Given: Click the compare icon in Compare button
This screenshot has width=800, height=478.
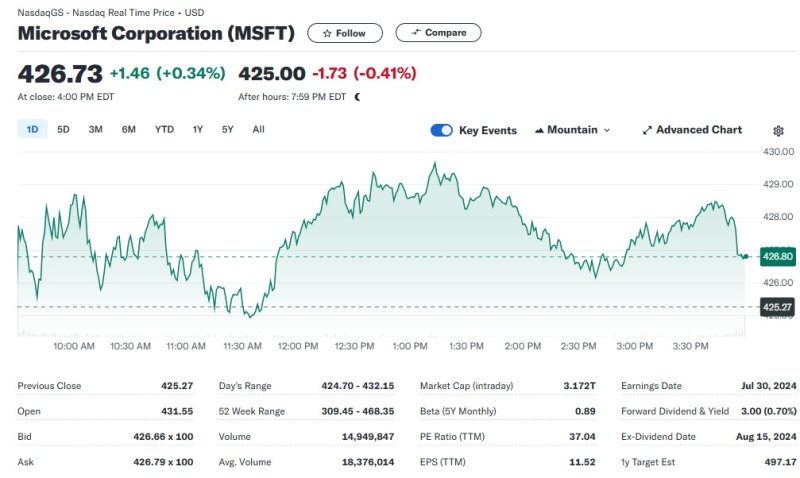Looking at the screenshot, I should tap(415, 33).
